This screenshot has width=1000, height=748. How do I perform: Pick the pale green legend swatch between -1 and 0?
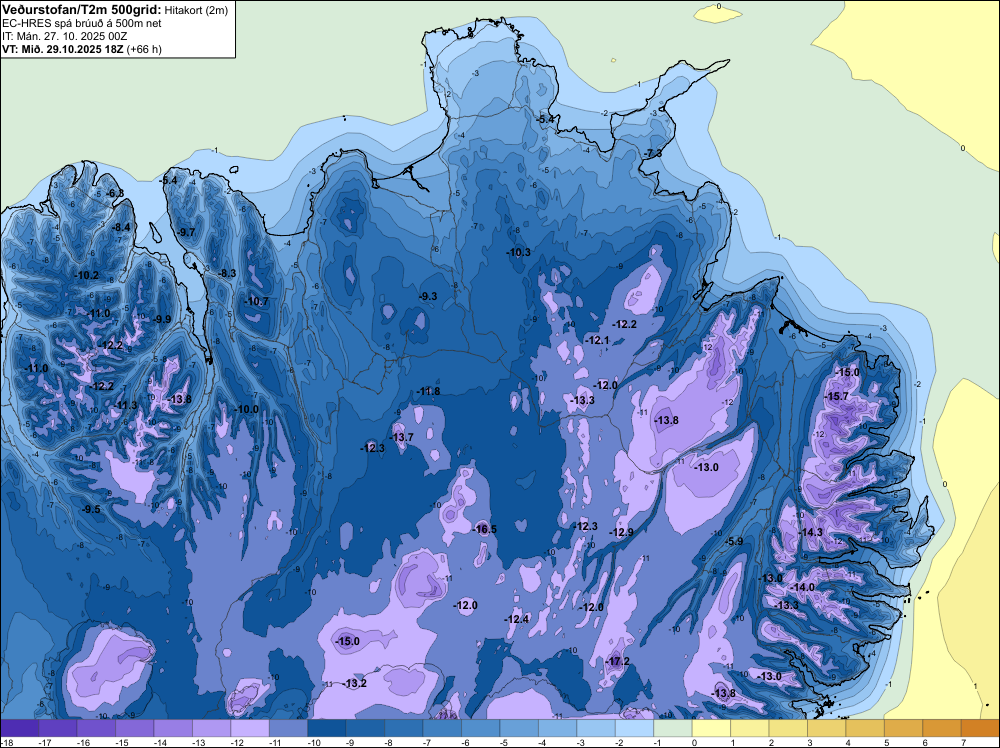click(673, 728)
